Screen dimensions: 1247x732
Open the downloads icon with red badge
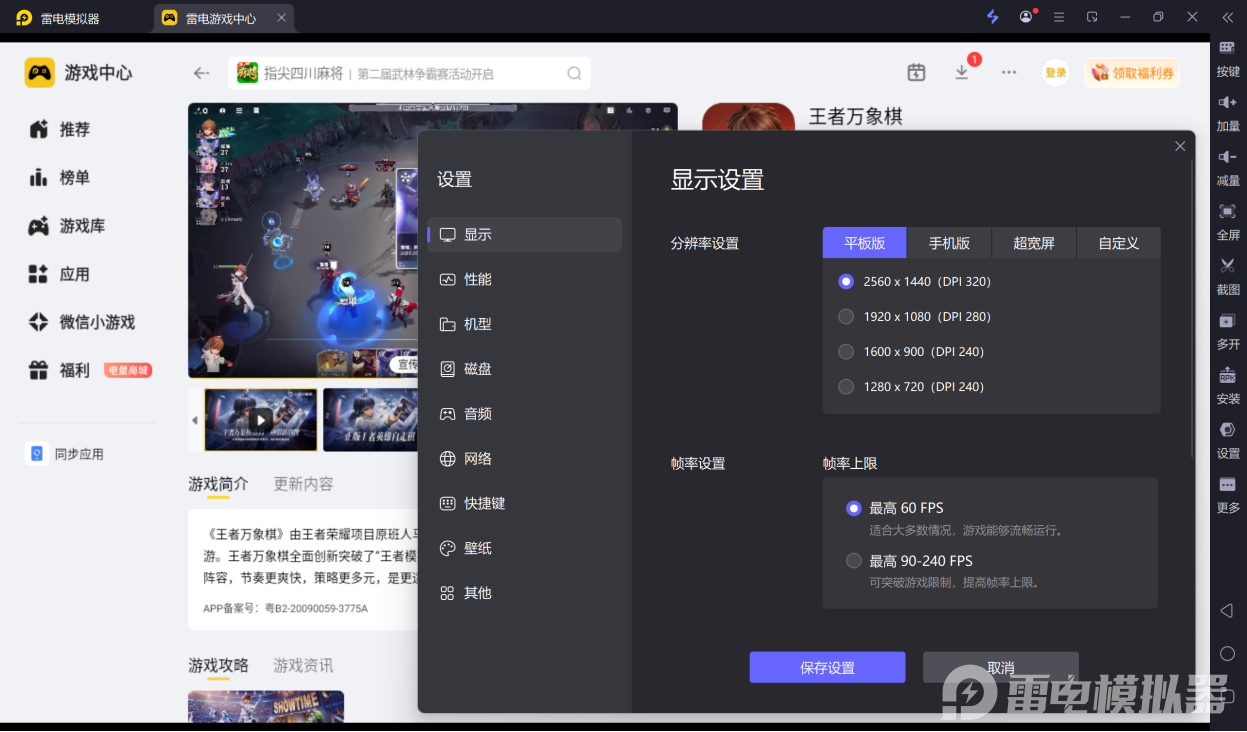pyautogui.click(x=962, y=72)
